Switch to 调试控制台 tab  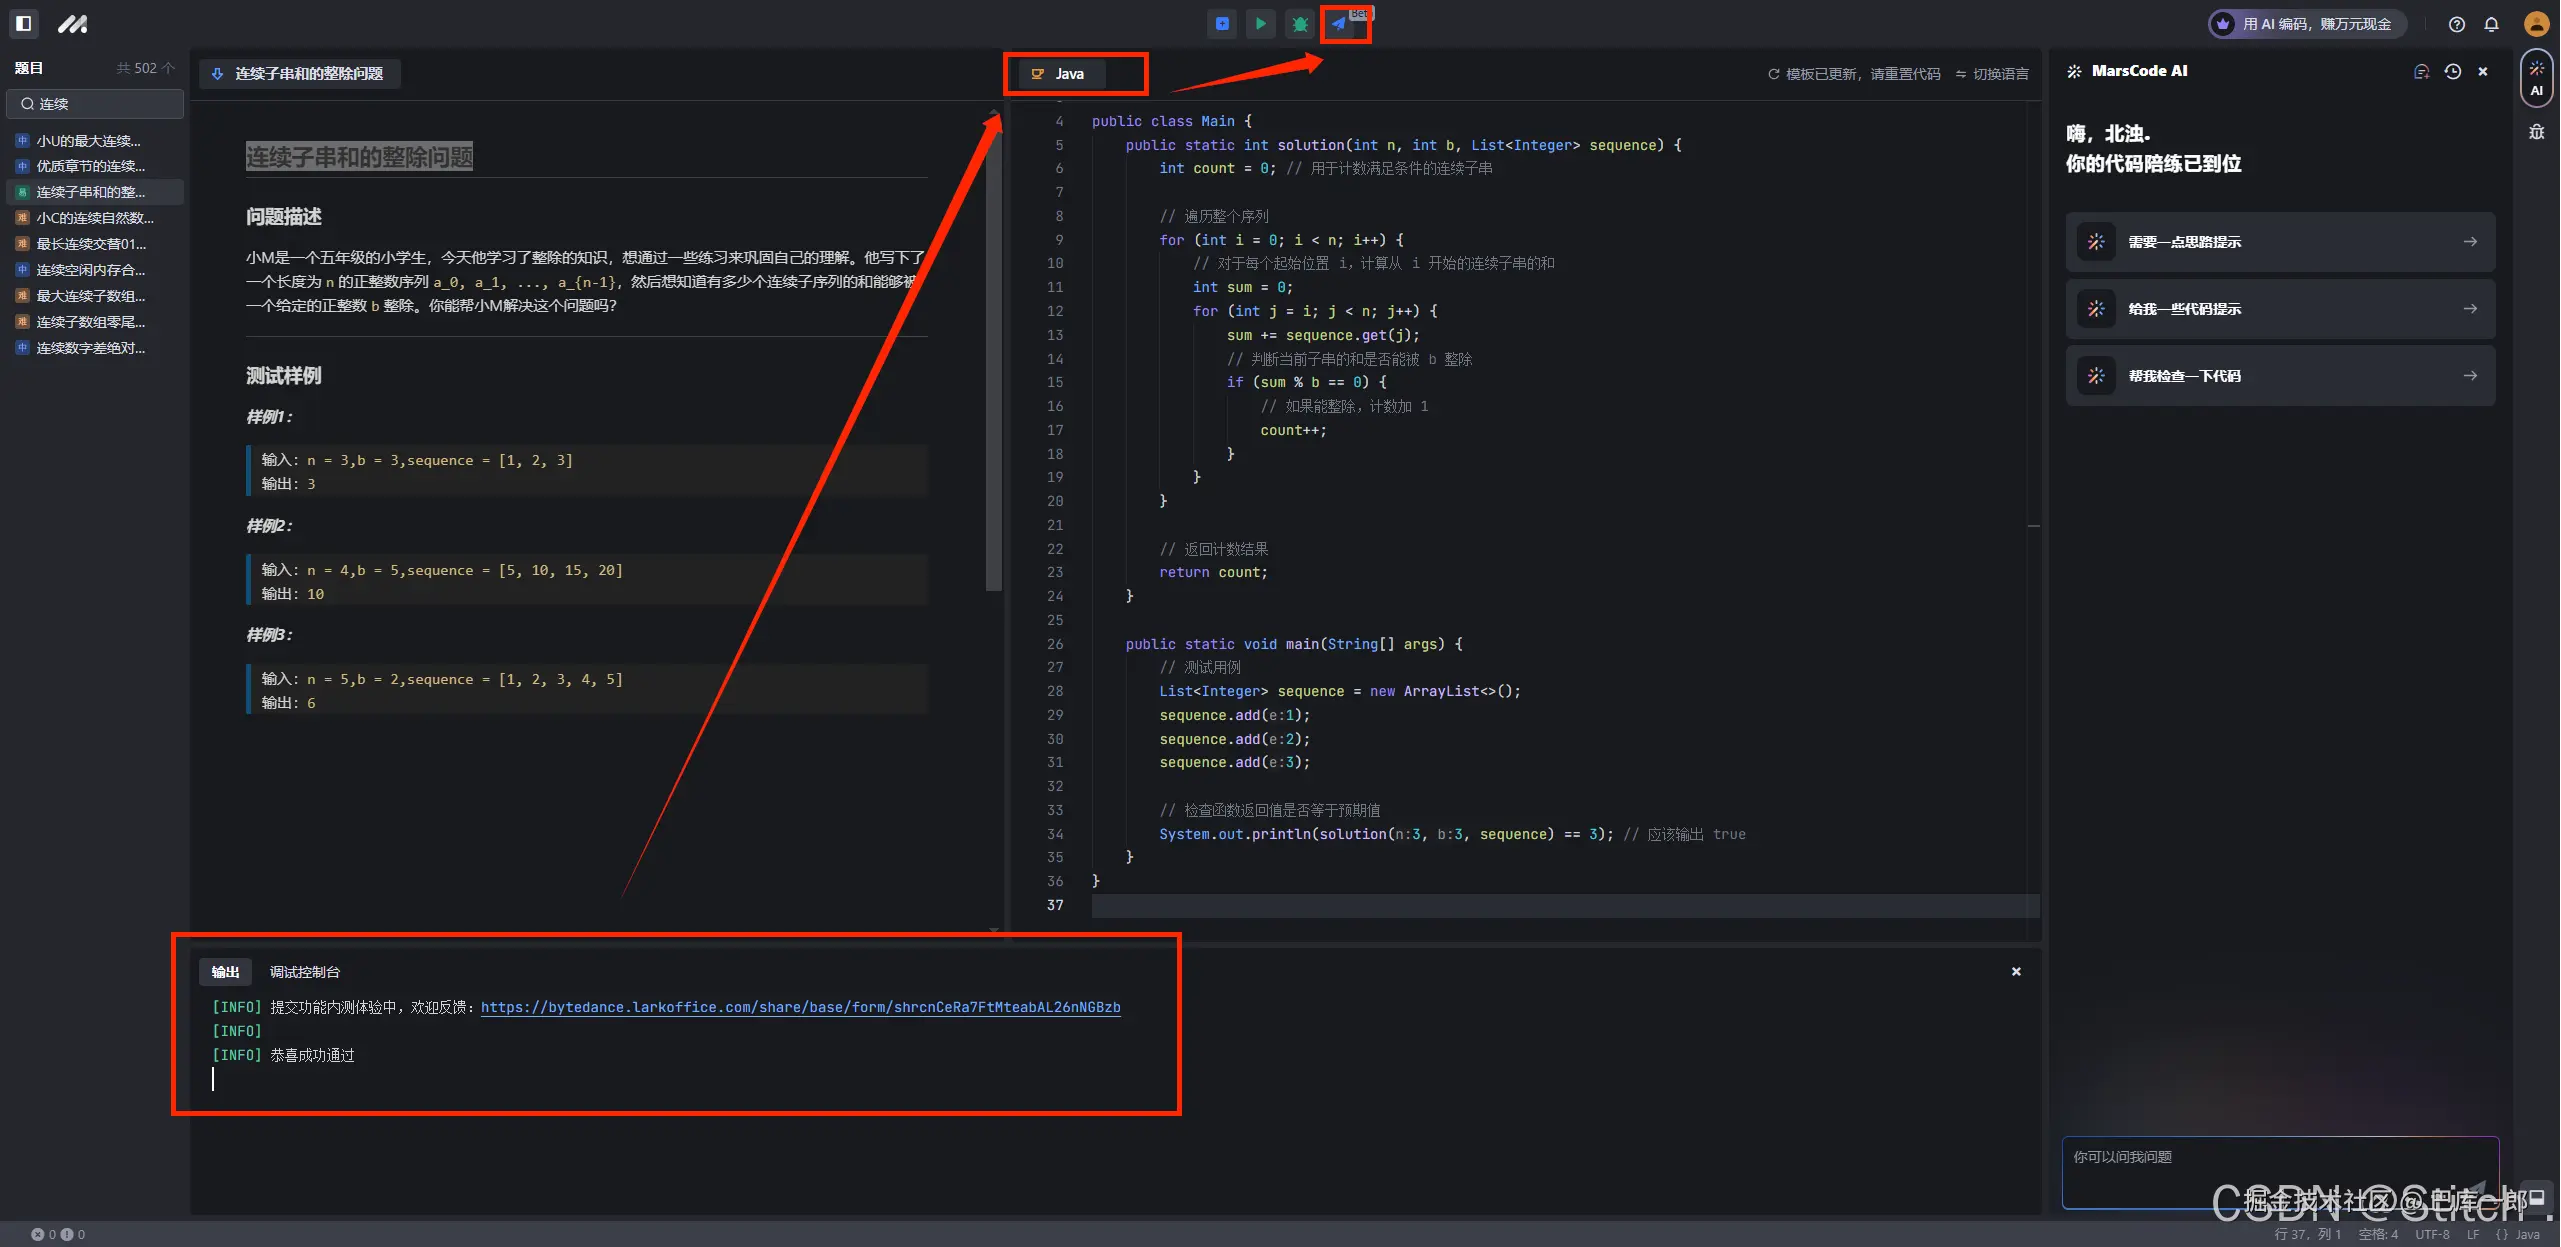[304, 972]
